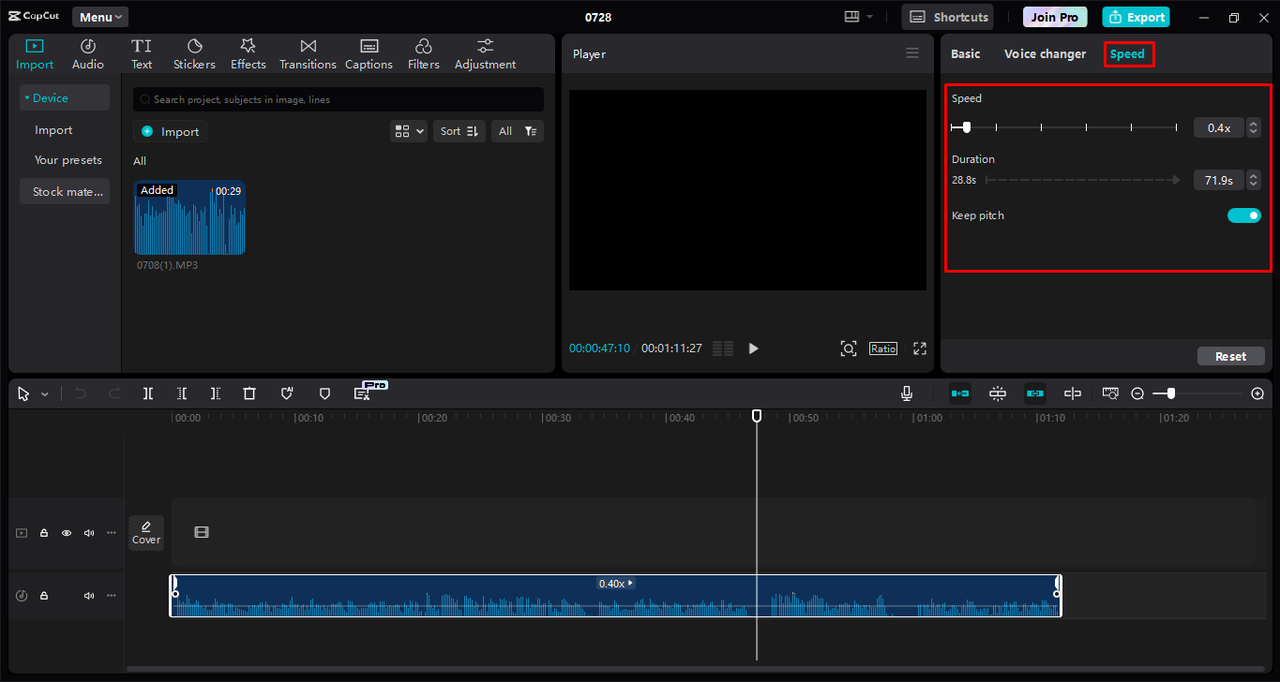Open the grid view mode dropdown
1280x682 pixels.
[409, 131]
